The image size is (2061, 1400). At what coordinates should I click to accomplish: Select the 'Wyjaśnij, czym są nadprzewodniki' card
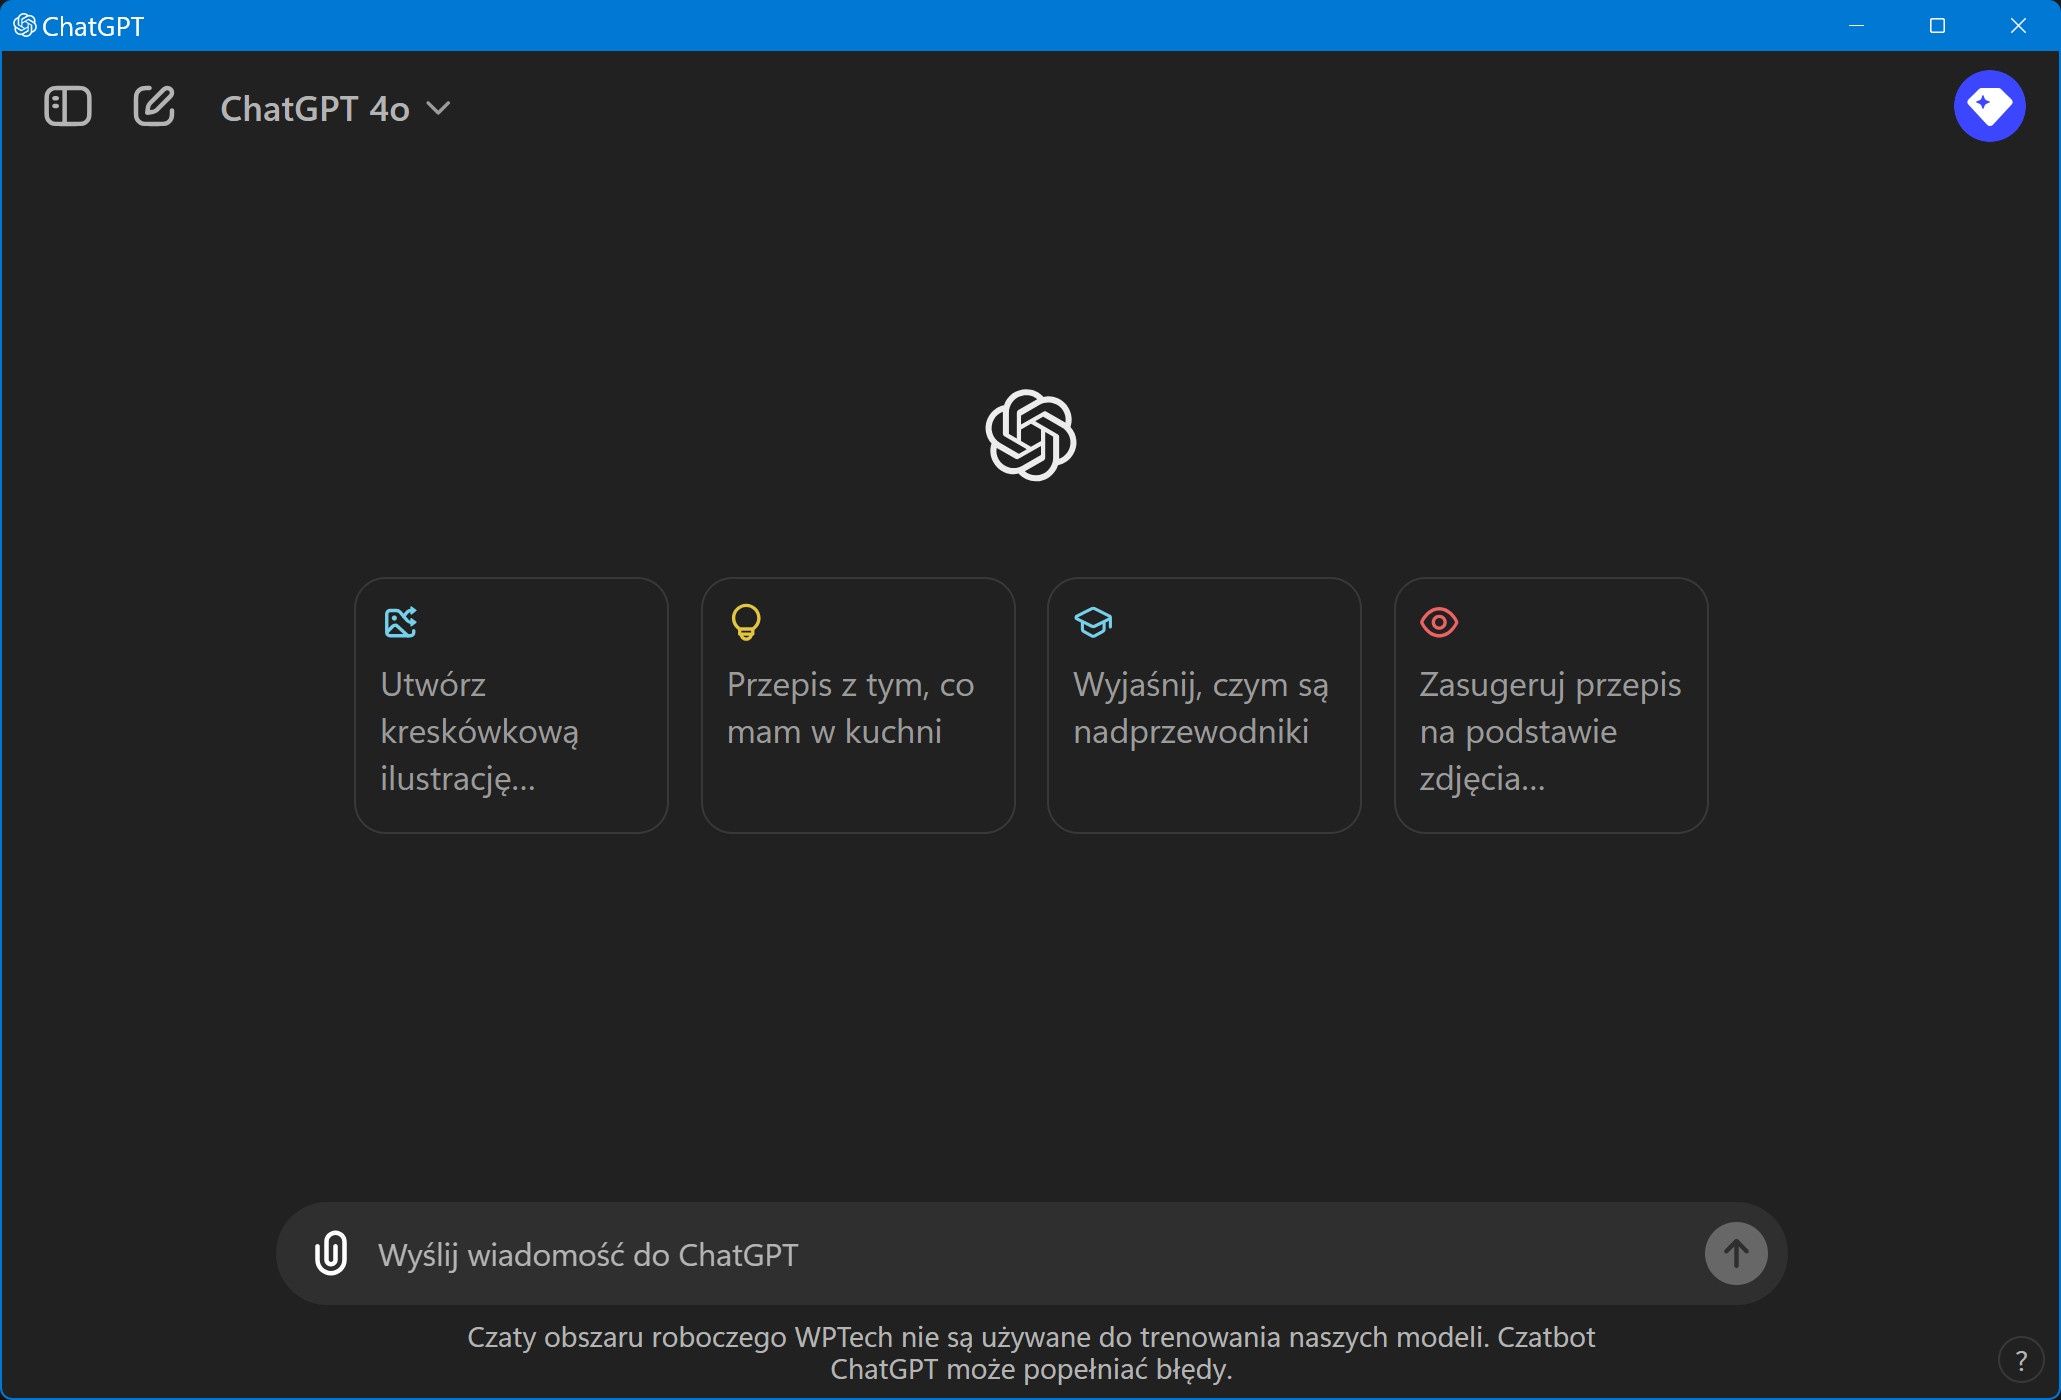point(1204,705)
